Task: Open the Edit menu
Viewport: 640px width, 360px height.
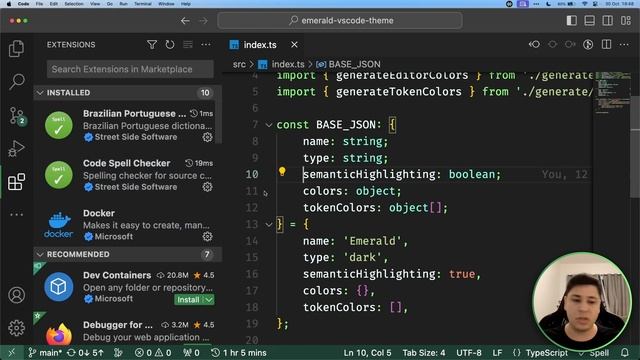Action: pyautogui.click(x=53, y=4)
